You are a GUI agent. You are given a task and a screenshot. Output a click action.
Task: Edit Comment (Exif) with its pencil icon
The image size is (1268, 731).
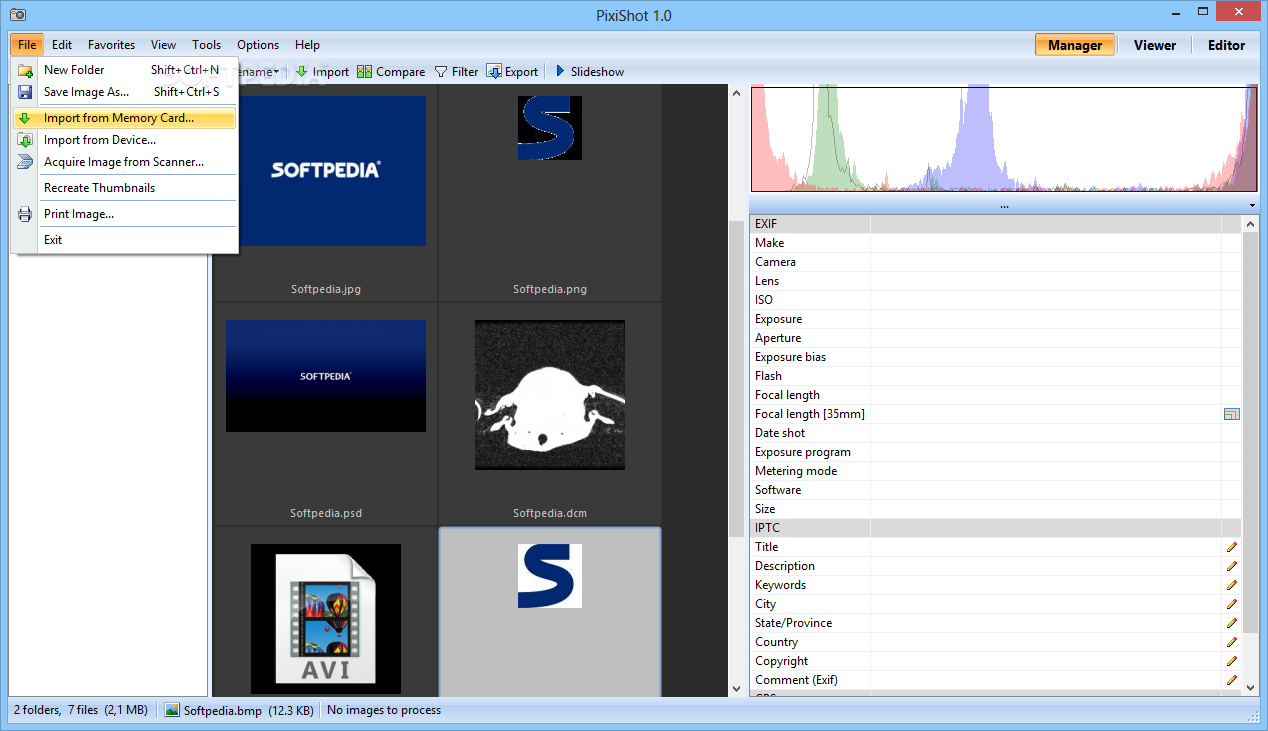[x=1232, y=680]
